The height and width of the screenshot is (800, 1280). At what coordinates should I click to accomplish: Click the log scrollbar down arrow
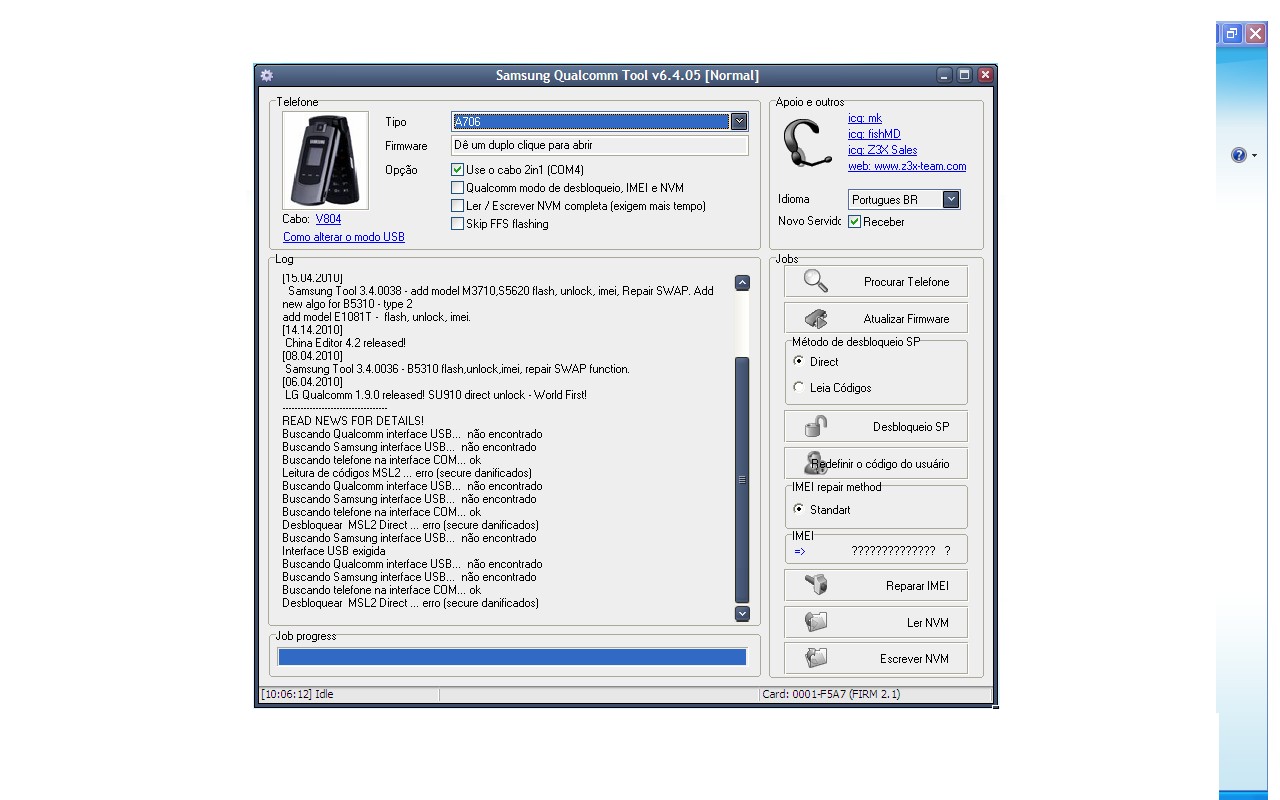pyautogui.click(x=742, y=613)
